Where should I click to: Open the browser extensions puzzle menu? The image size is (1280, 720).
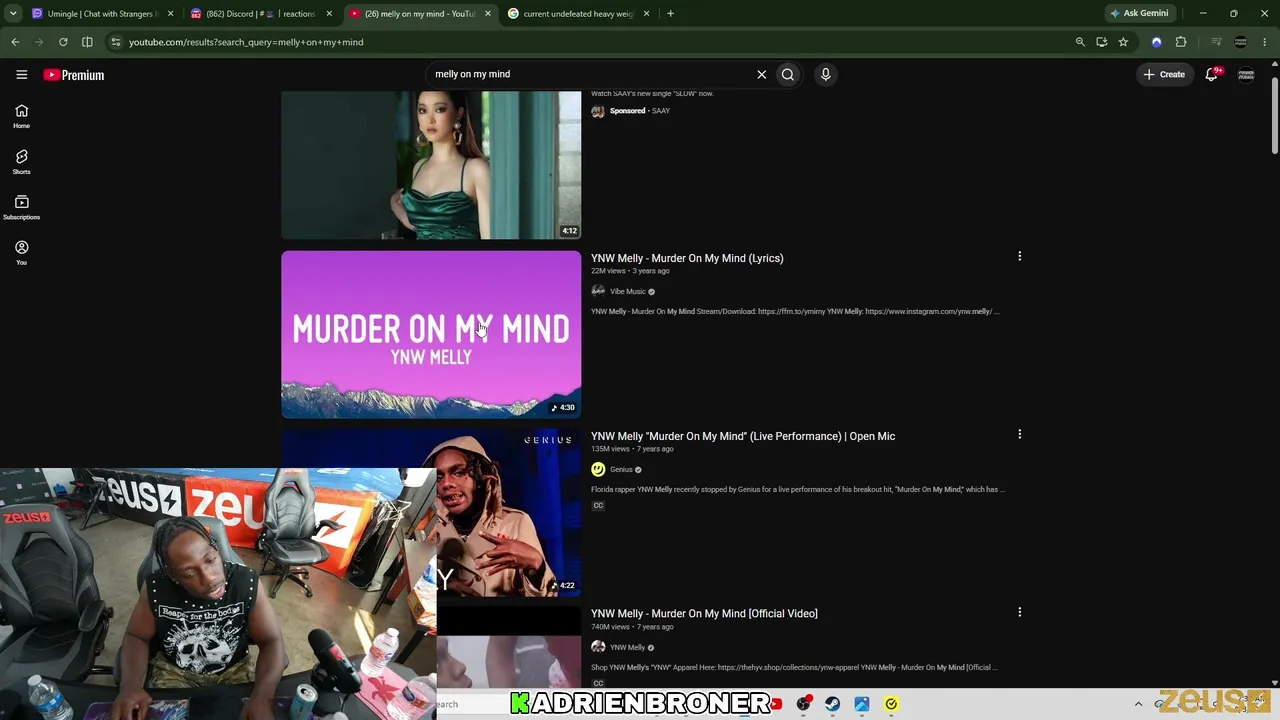[x=1181, y=42]
